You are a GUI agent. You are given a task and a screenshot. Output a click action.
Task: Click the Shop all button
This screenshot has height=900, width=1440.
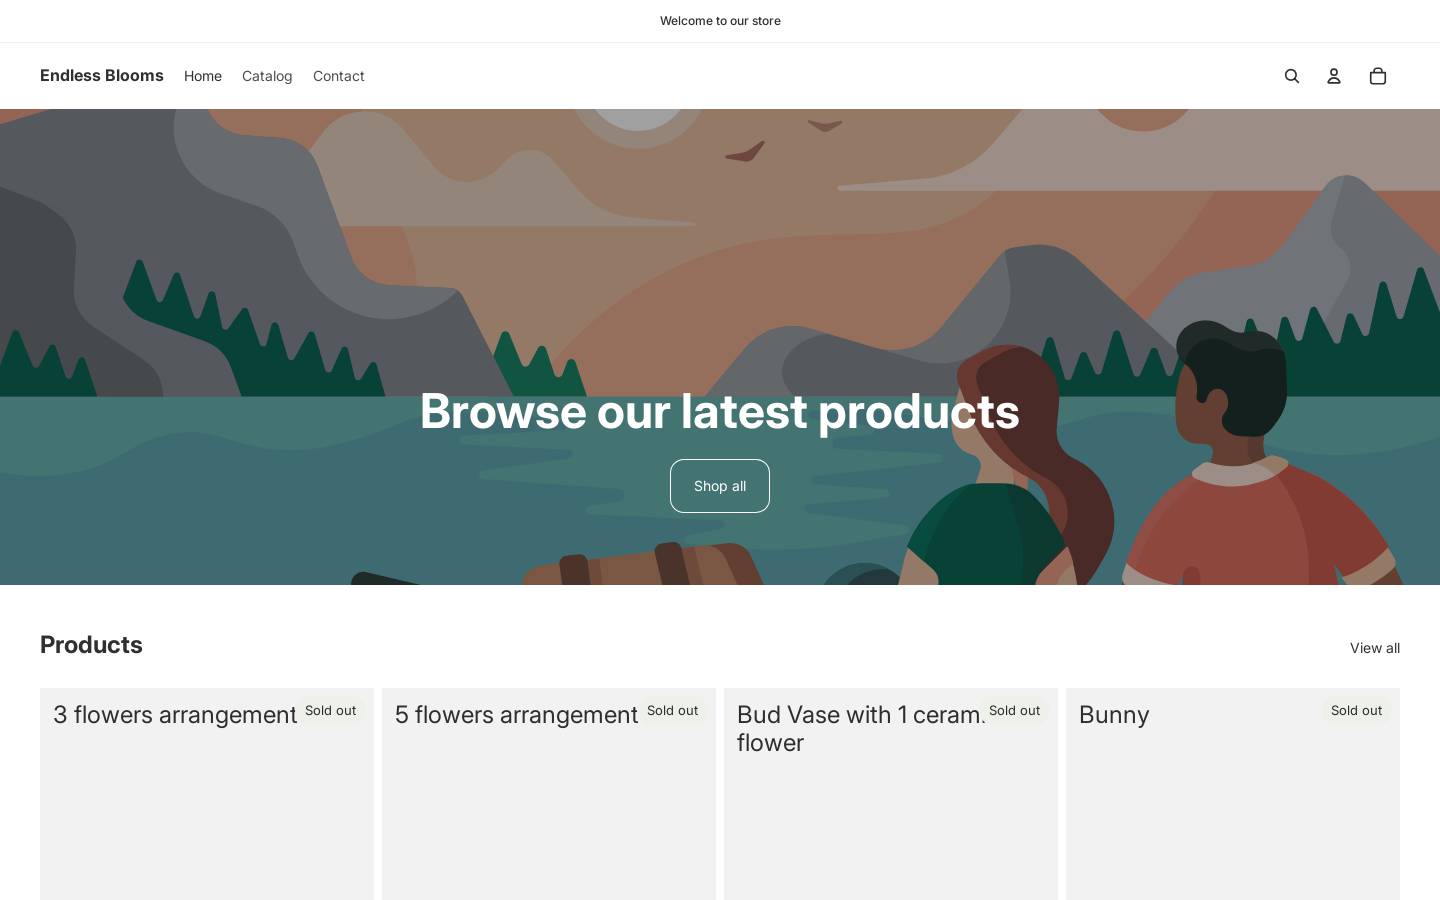coord(720,486)
